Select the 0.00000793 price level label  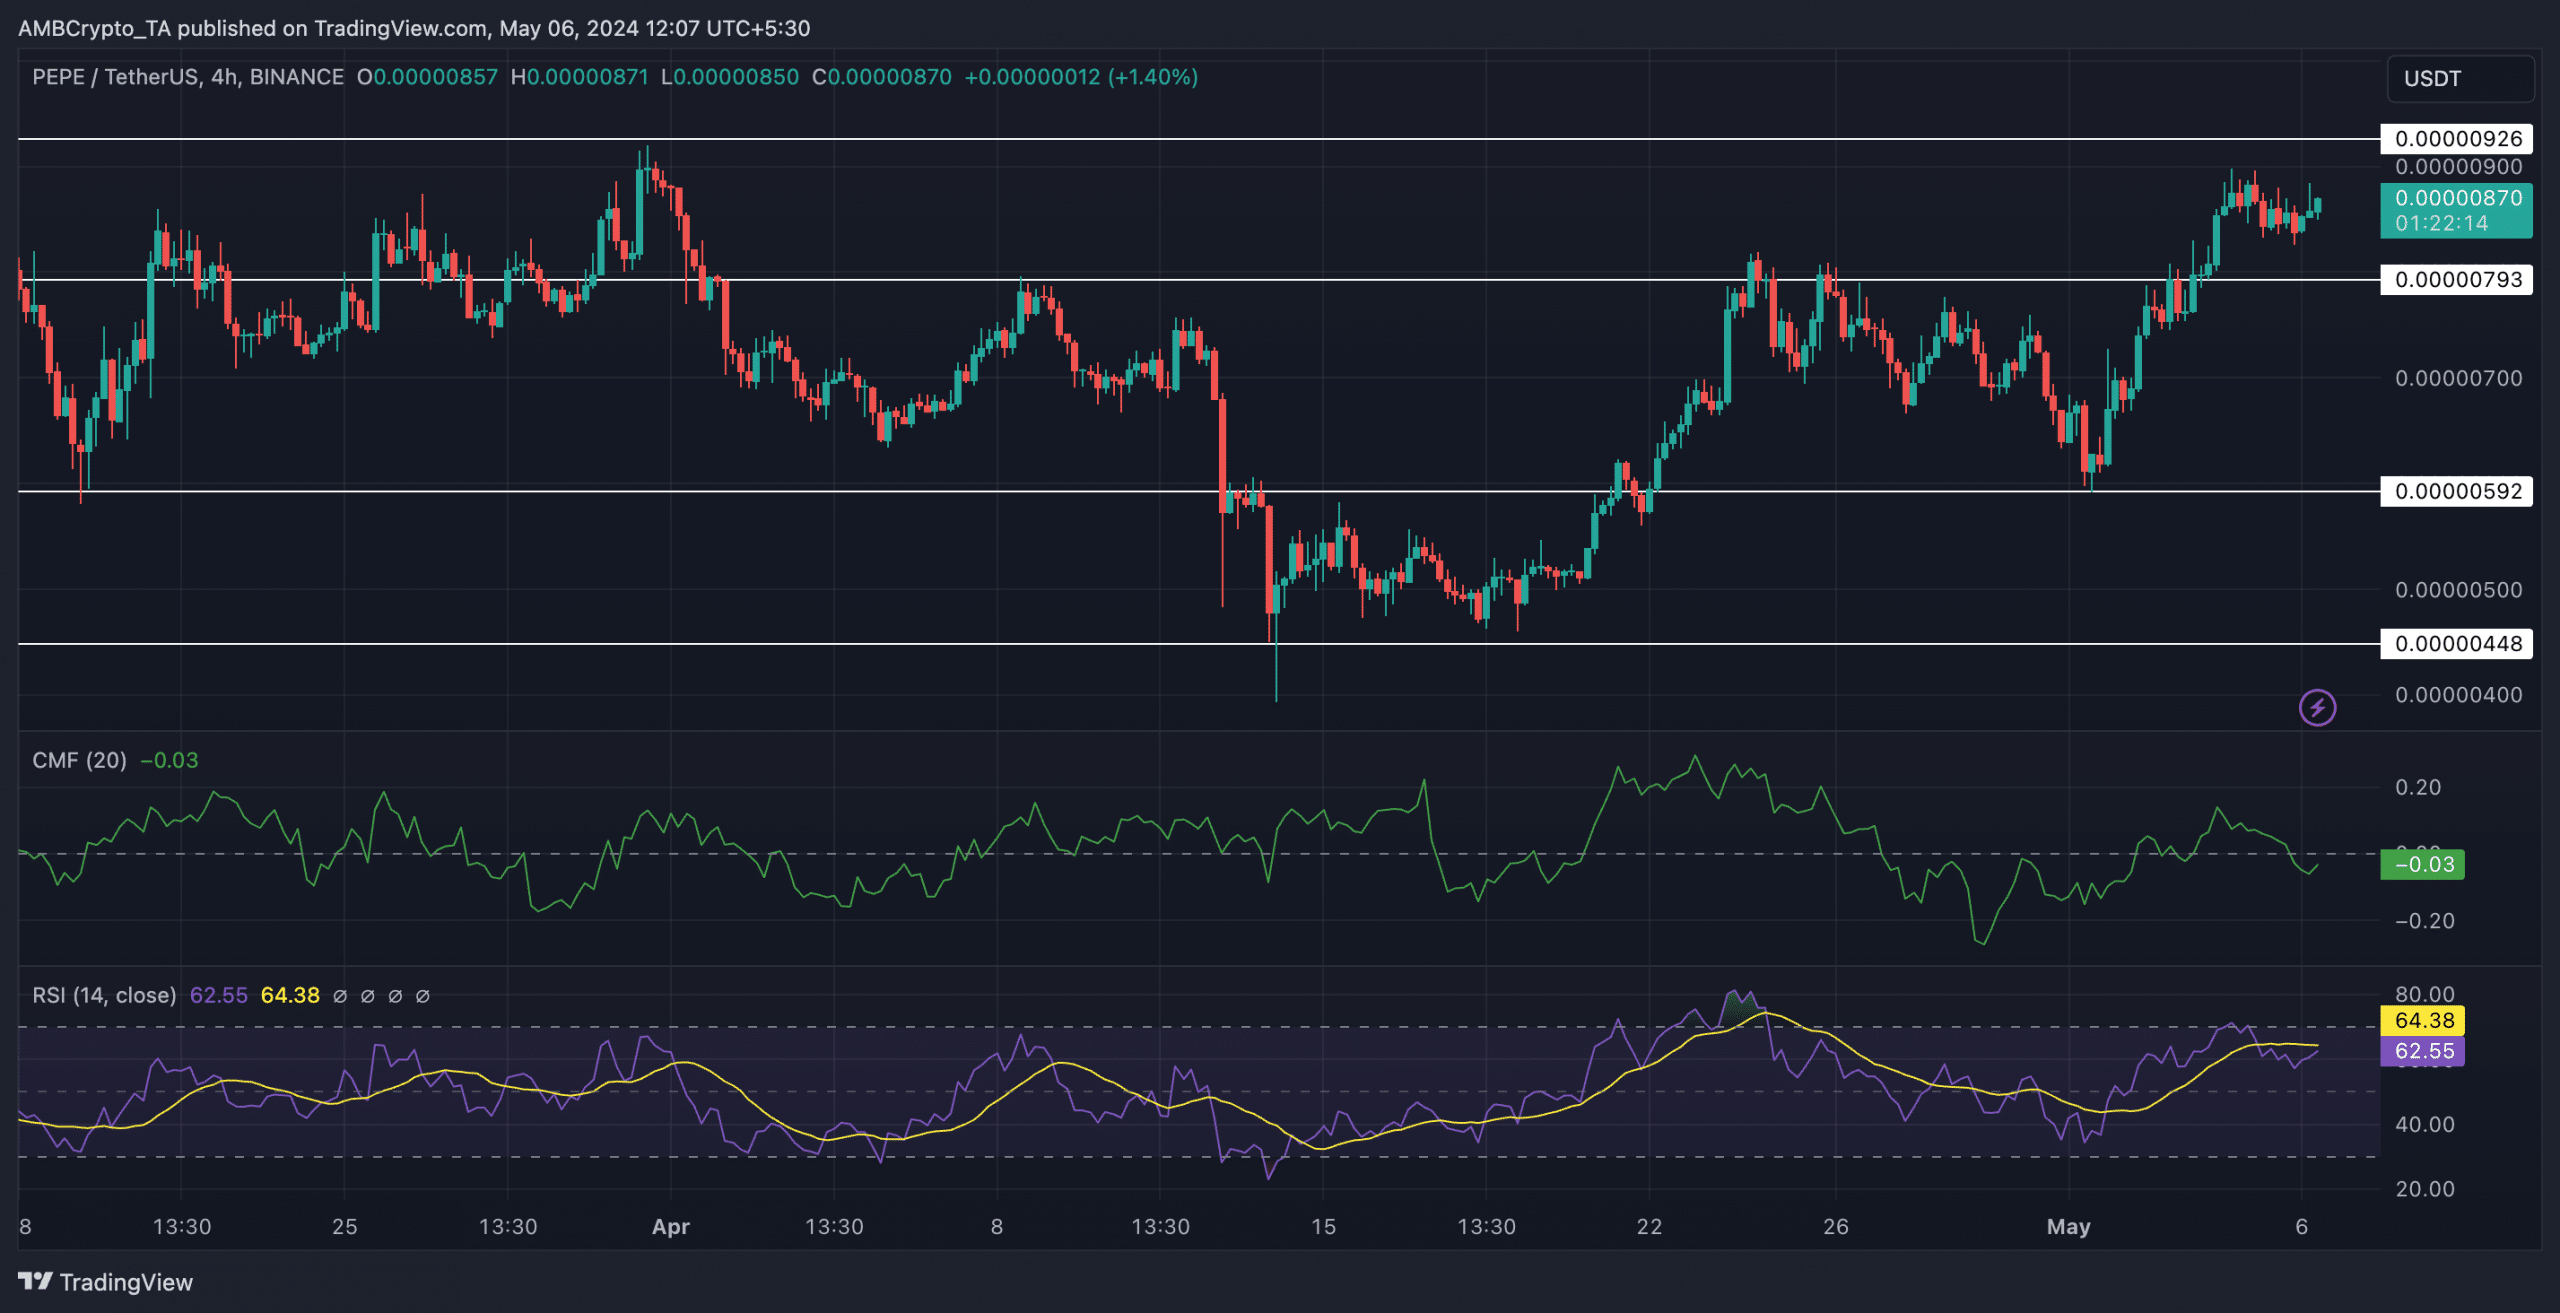[x=2456, y=280]
